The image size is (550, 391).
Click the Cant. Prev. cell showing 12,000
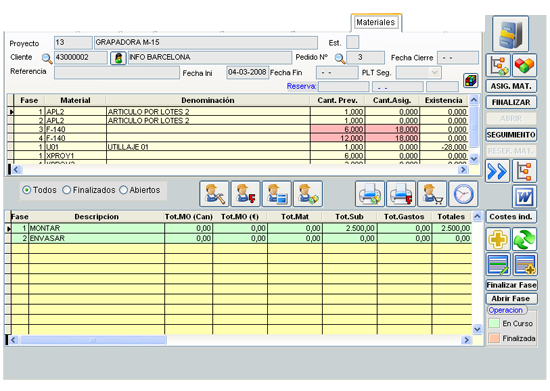pyautogui.click(x=337, y=138)
